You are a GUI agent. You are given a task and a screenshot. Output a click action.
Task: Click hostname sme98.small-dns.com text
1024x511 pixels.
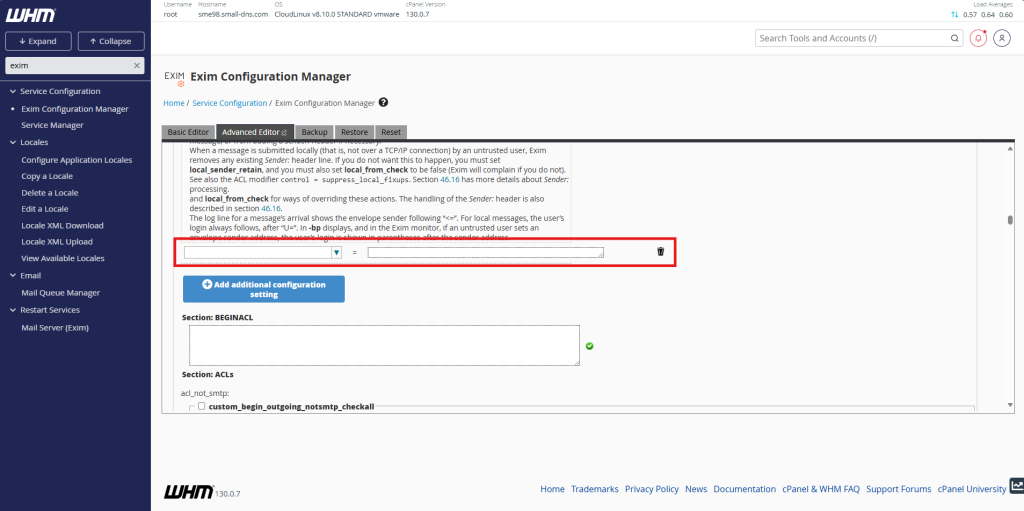(x=232, y=14)
